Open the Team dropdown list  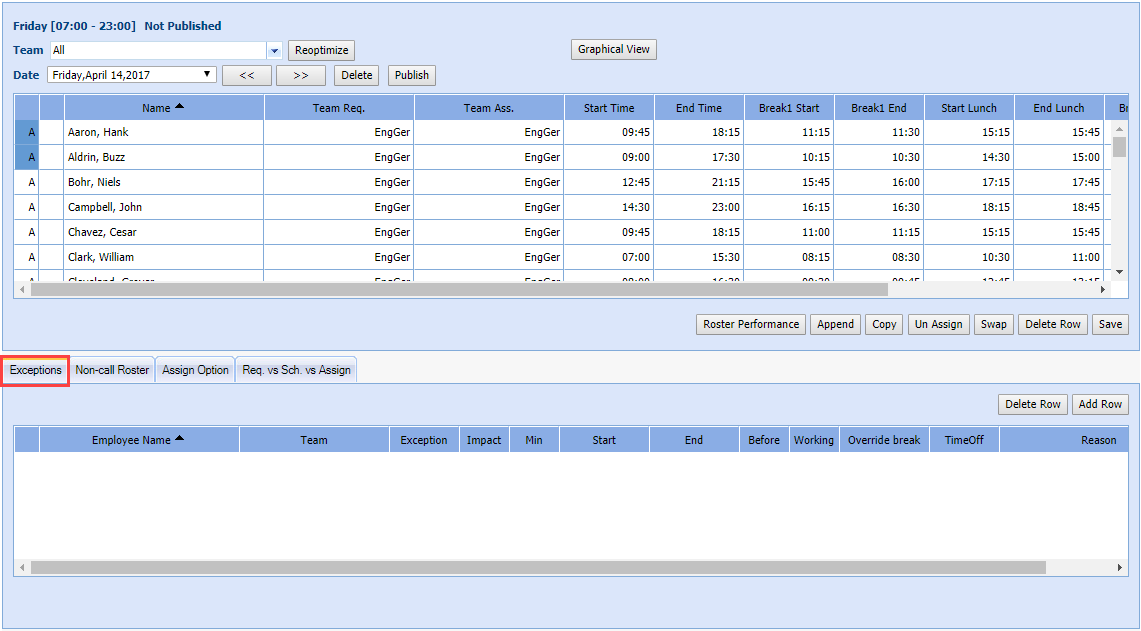click(275, 51)
